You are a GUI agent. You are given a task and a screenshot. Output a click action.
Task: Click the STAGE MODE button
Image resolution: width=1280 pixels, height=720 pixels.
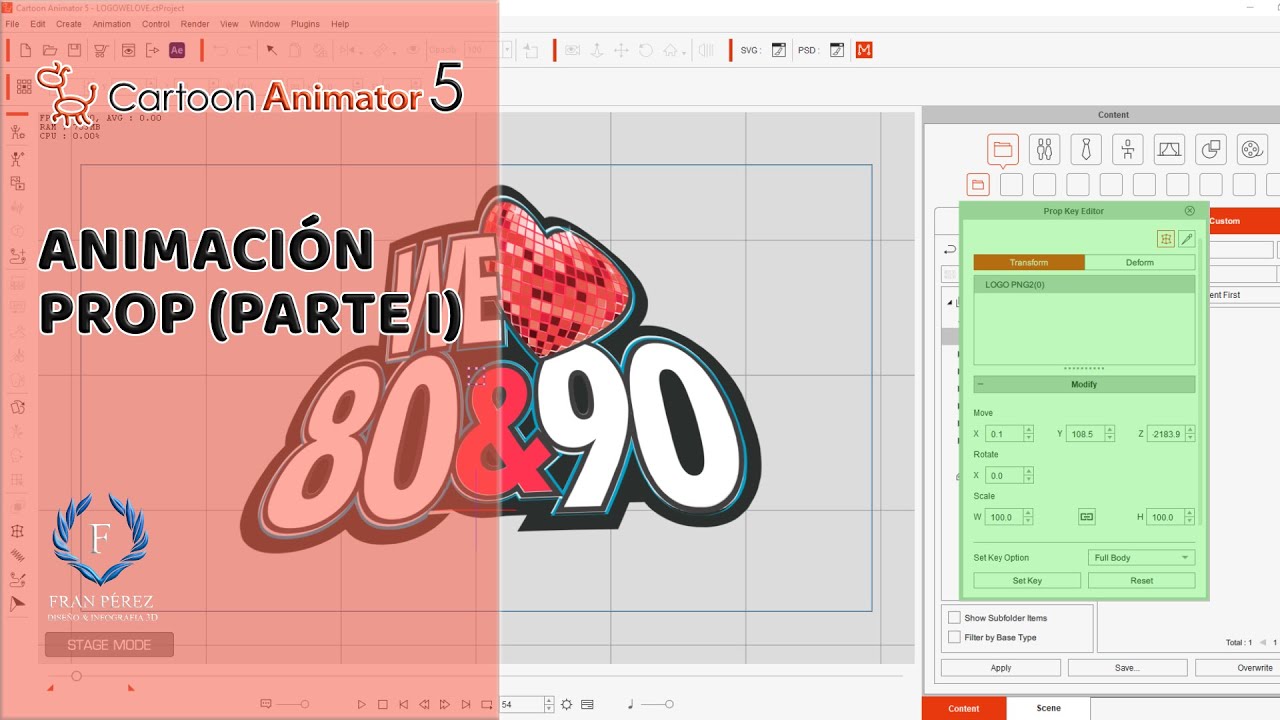109,645
